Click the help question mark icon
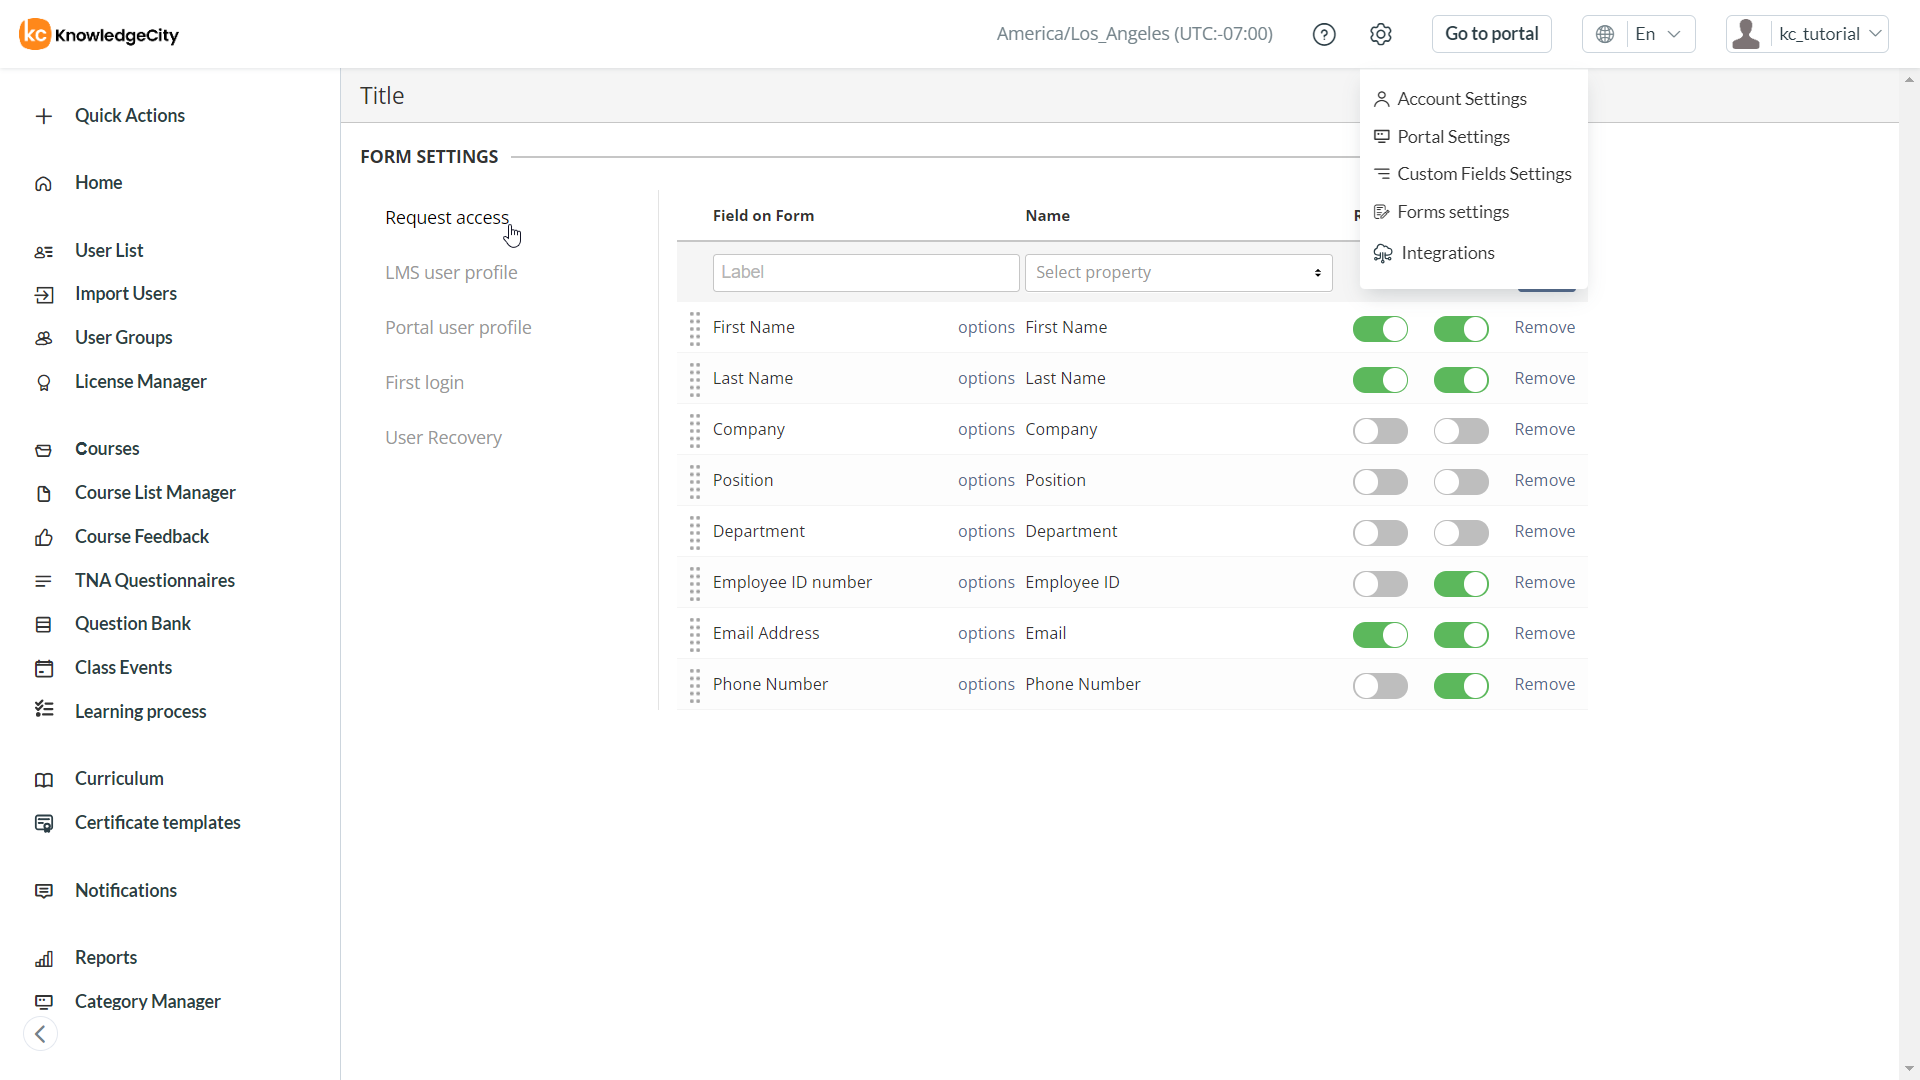The height and width of the screenshot is (1080, 1920). [x=1324, y=34]
